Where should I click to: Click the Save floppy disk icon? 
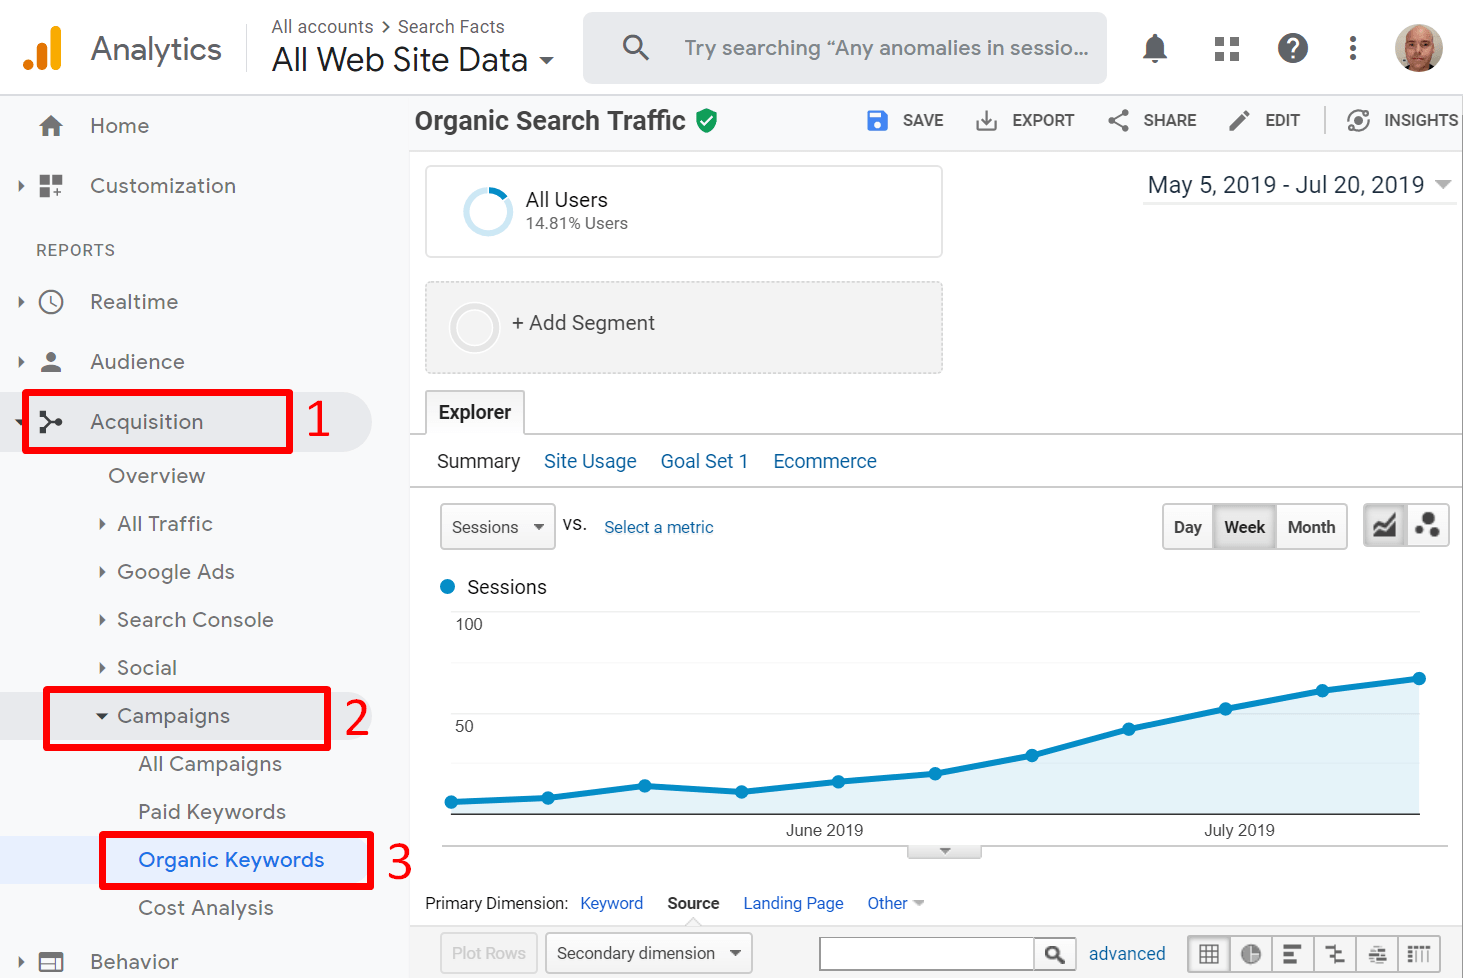[x=877, y=121]
